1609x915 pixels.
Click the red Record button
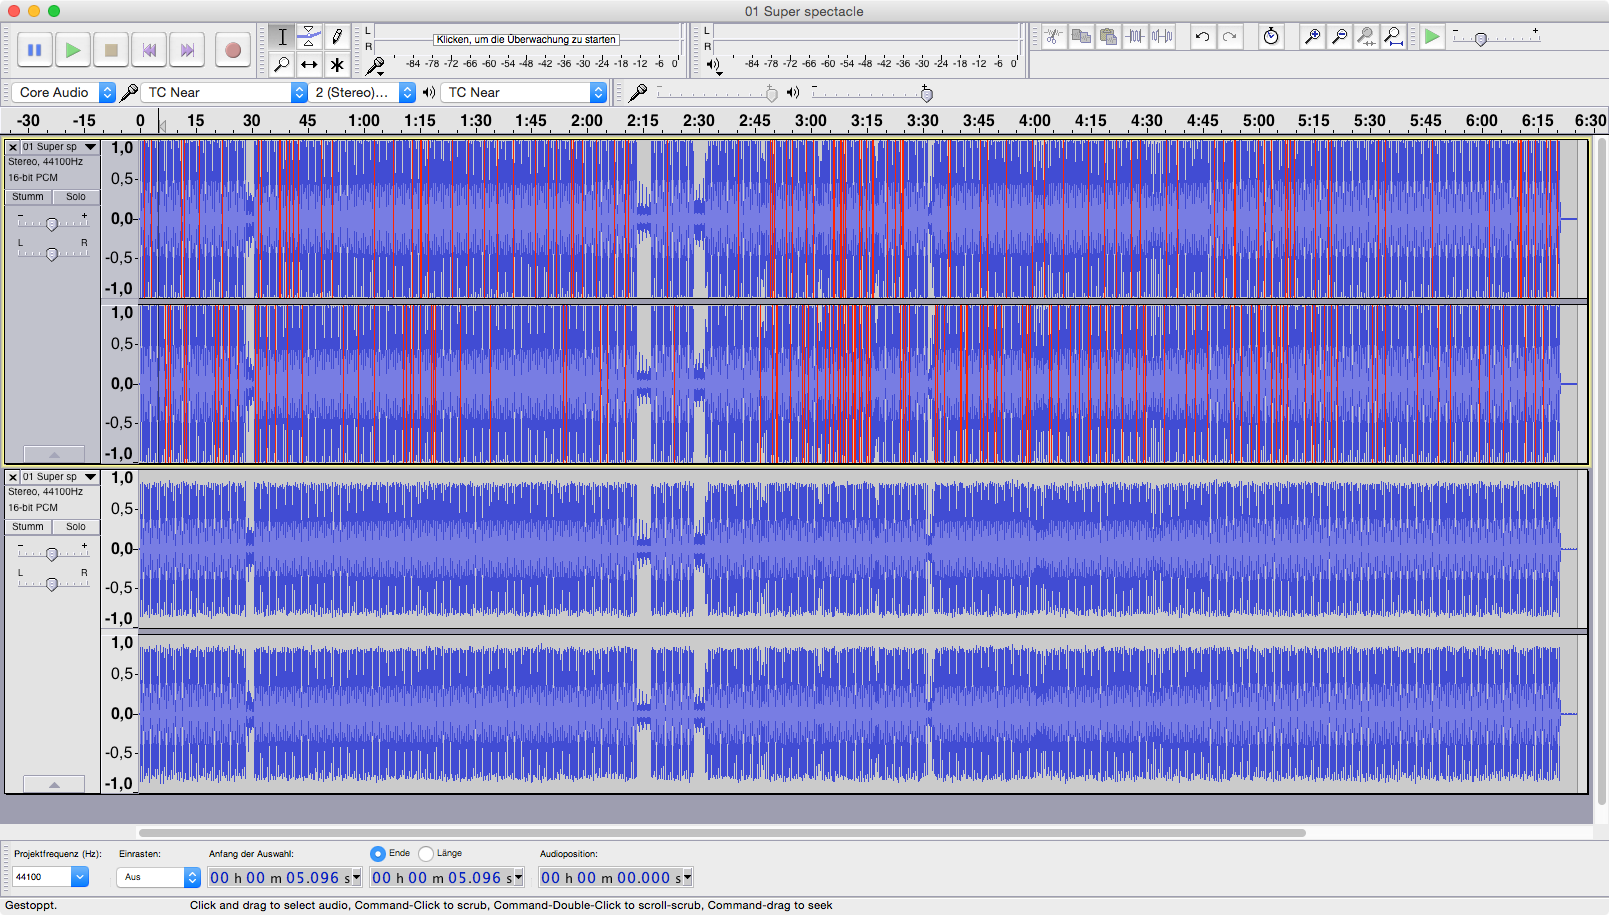(233, 50)
